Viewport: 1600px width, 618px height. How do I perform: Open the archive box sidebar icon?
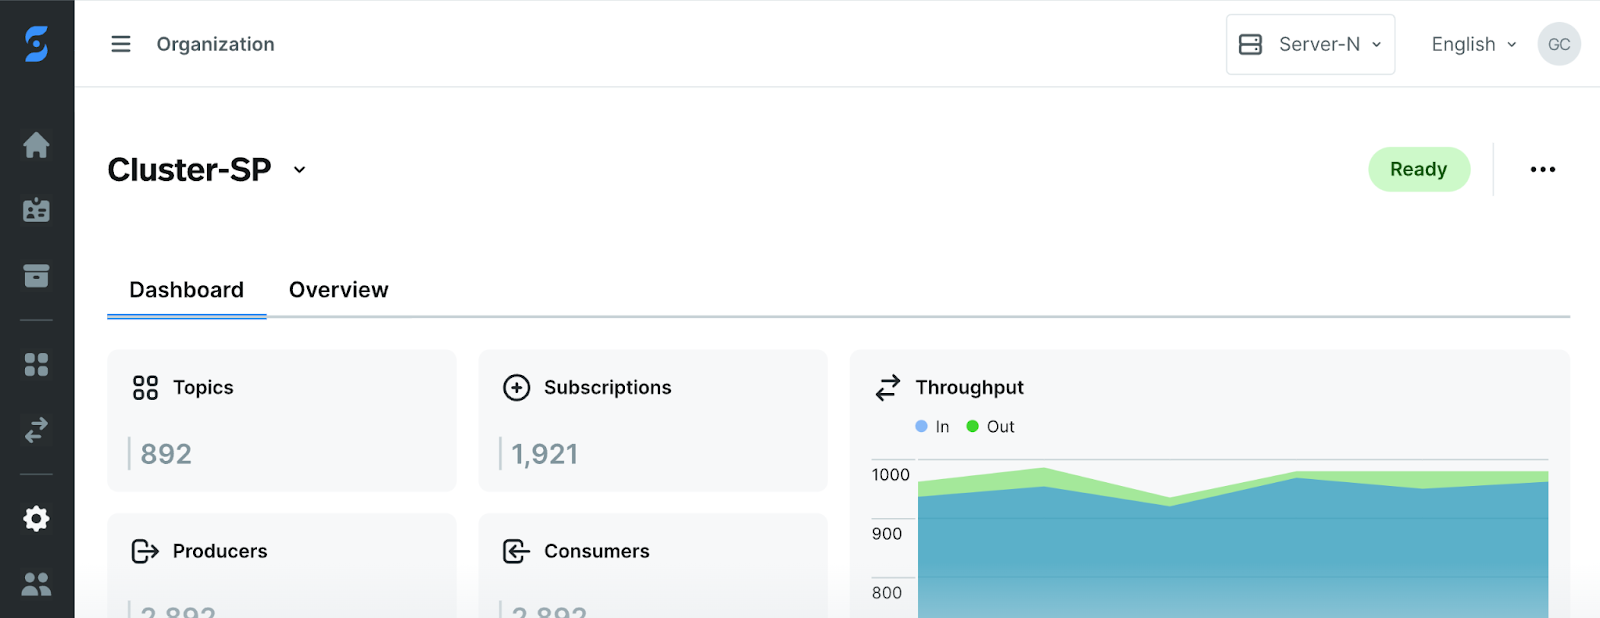point(37,276)
